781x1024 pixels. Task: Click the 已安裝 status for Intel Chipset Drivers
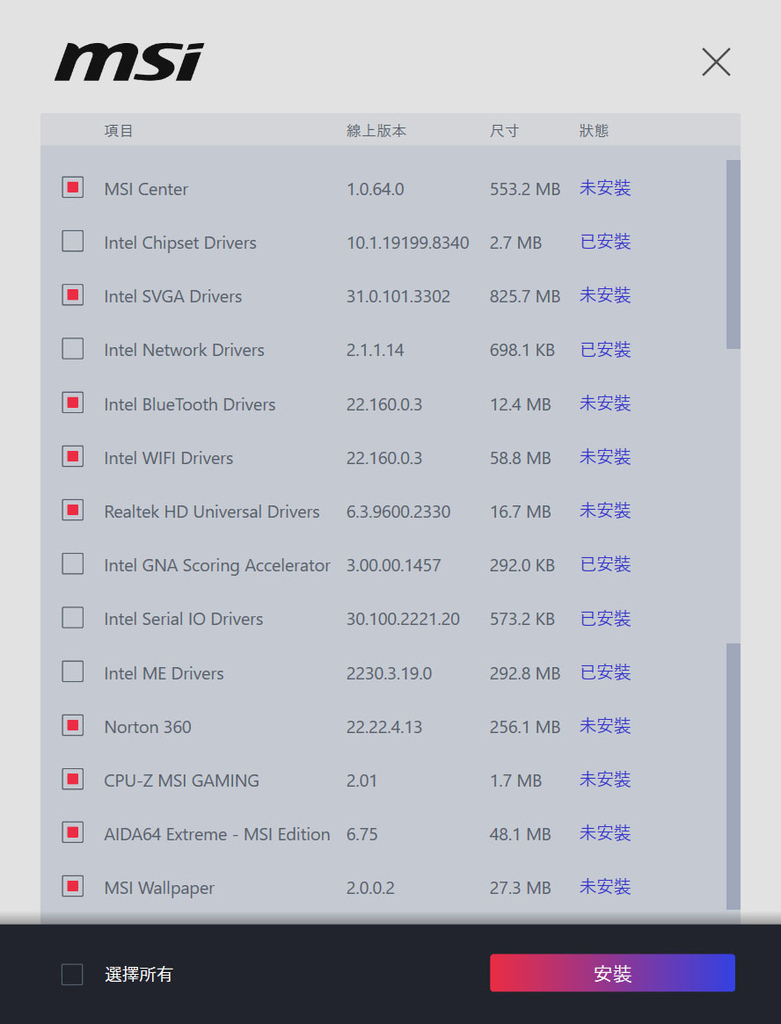coord(605,242)
